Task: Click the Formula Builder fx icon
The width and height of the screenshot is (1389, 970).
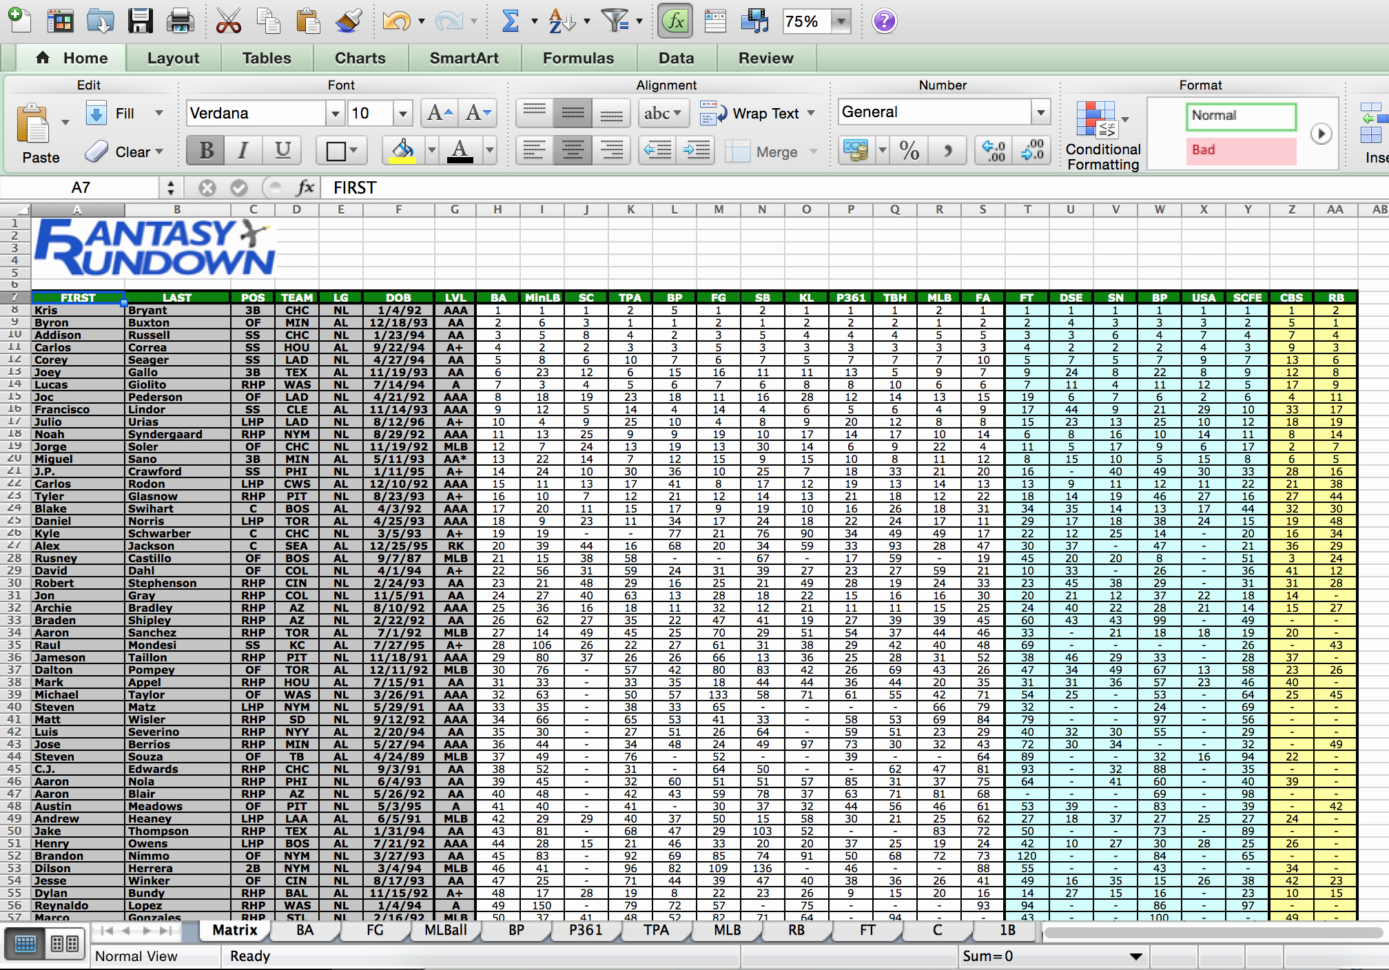Action: coord(674,20)
